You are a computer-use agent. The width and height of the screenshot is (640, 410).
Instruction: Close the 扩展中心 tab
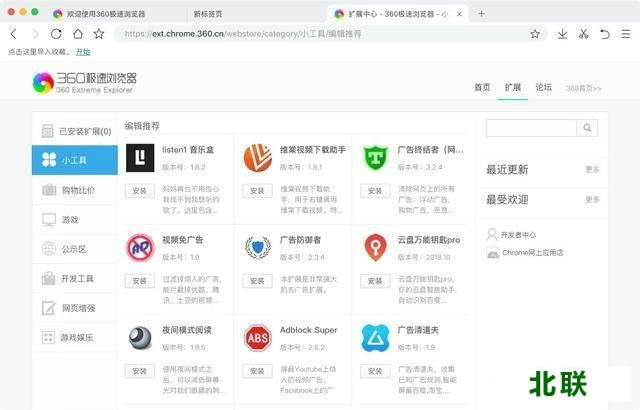pos(459,14)
